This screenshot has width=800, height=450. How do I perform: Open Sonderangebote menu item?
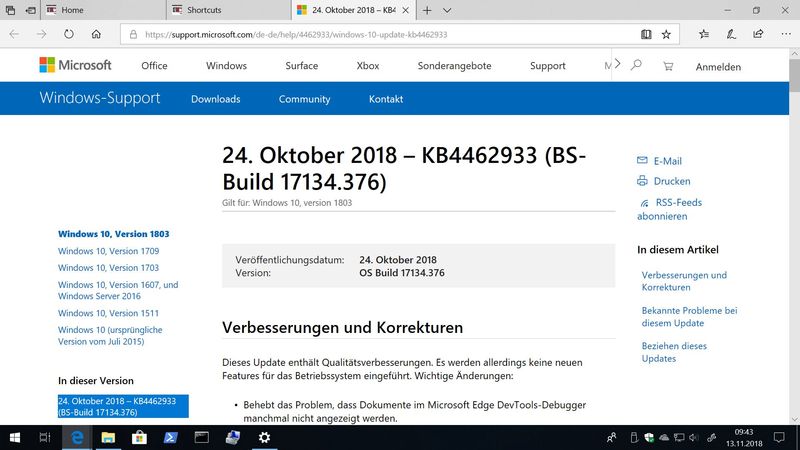454,66
